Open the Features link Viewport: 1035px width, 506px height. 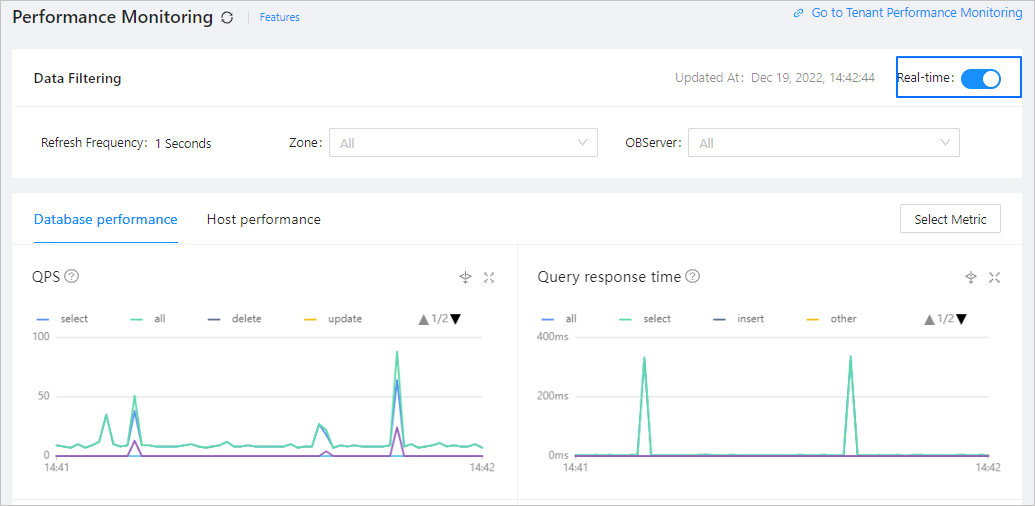[x=279, y=17]
